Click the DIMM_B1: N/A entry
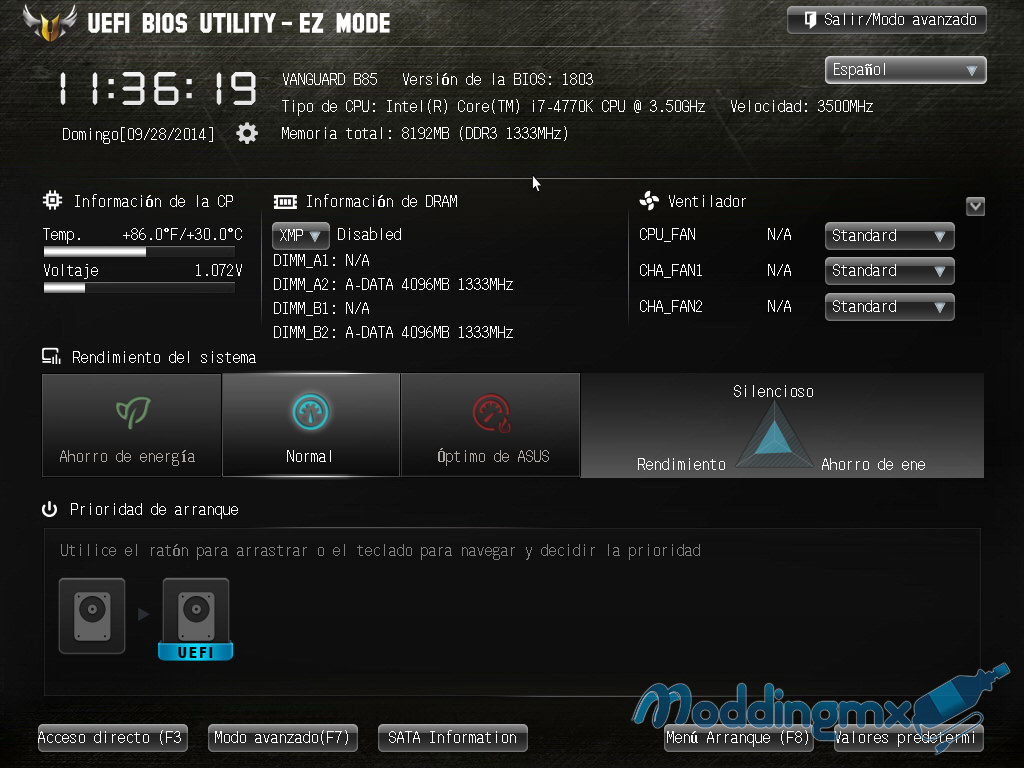The image size is (1024, 768). (321, 308)
